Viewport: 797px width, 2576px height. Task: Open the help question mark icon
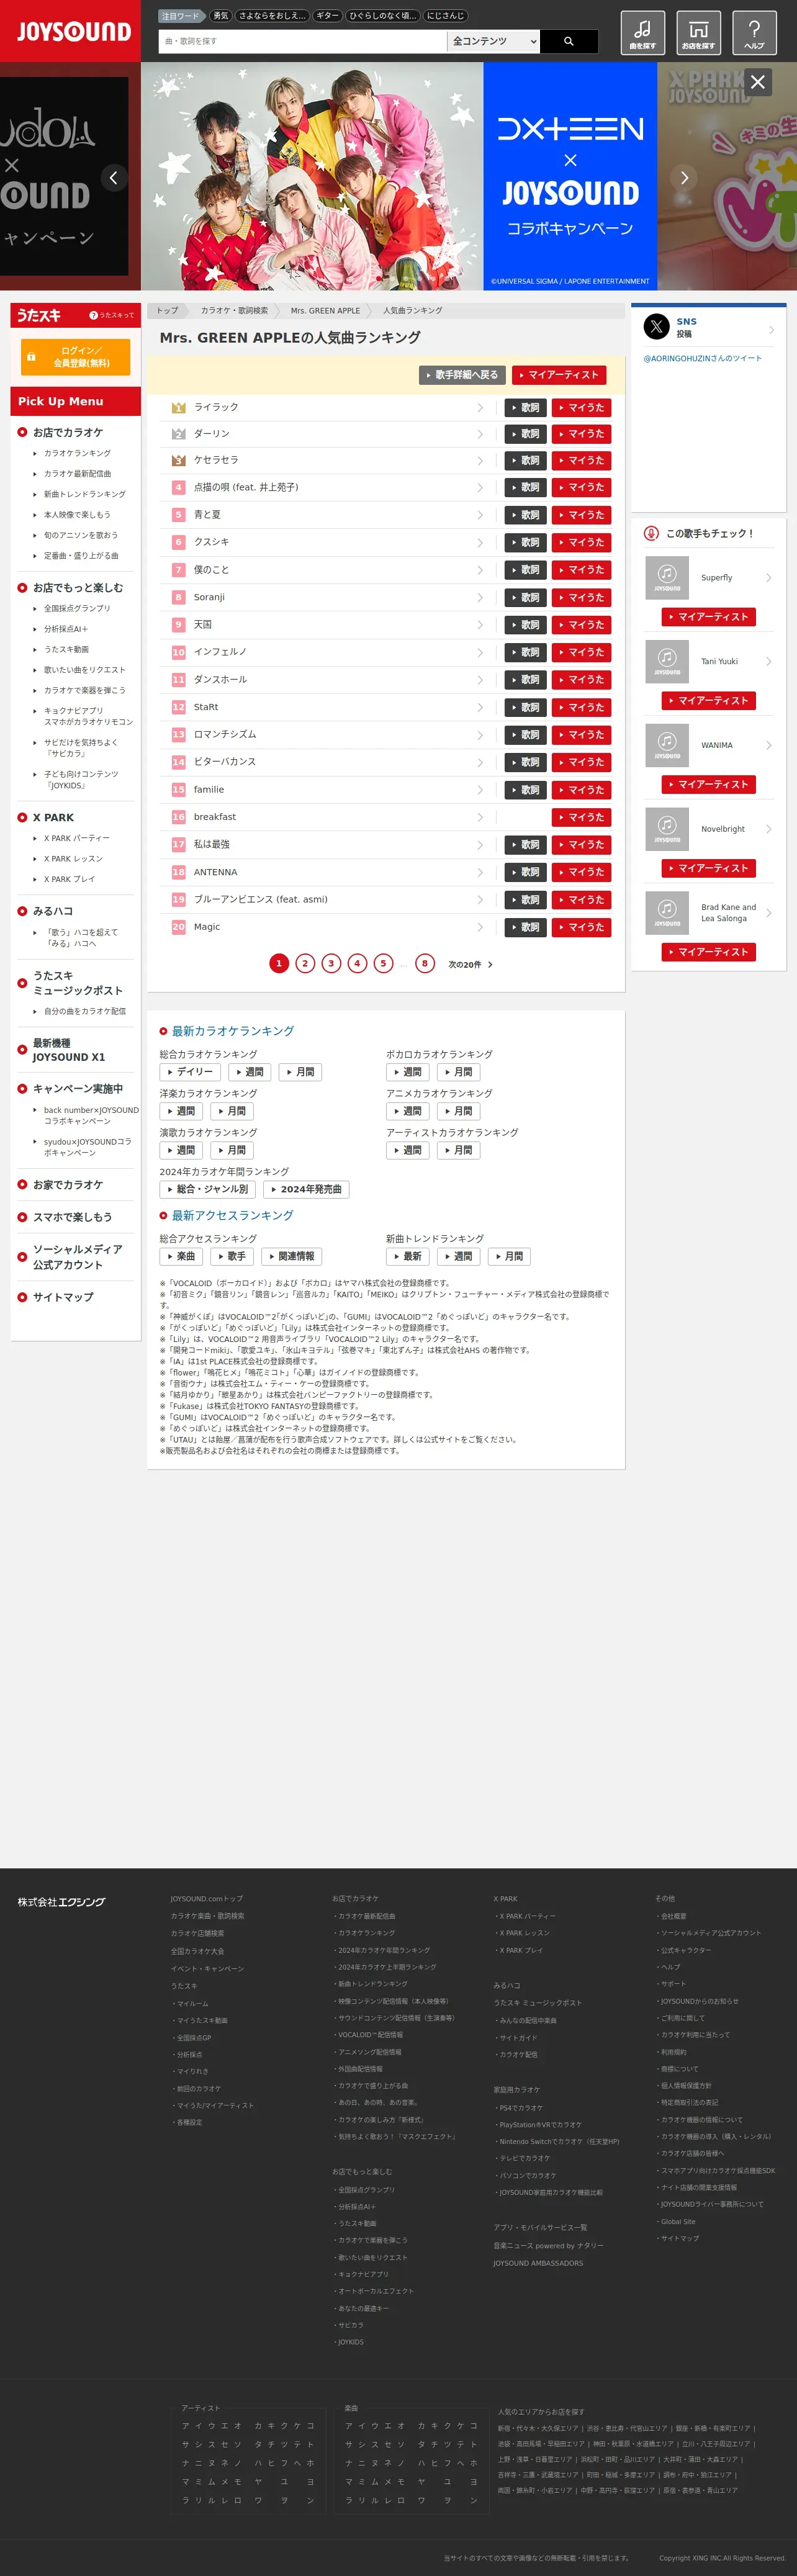click(754, 33)
